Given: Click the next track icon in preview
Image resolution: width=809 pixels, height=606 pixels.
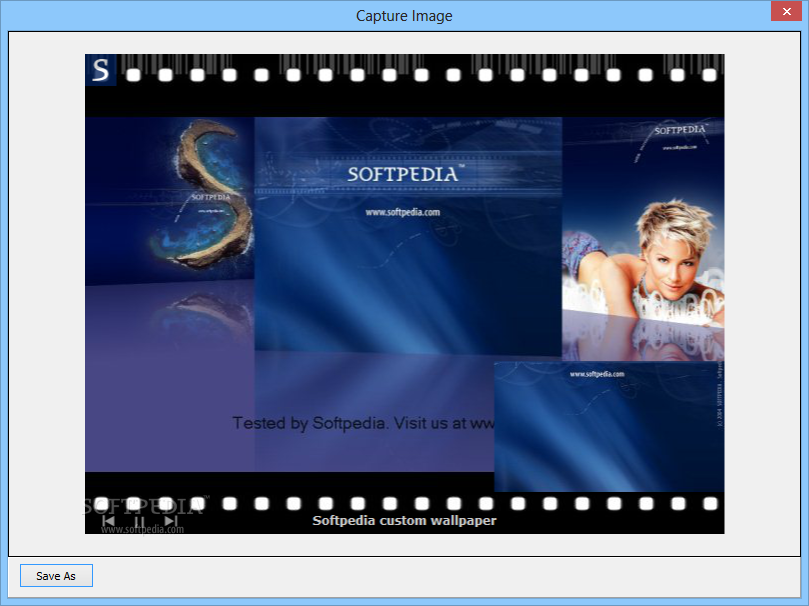Looking at the screenshot, I should pos(171,521).
